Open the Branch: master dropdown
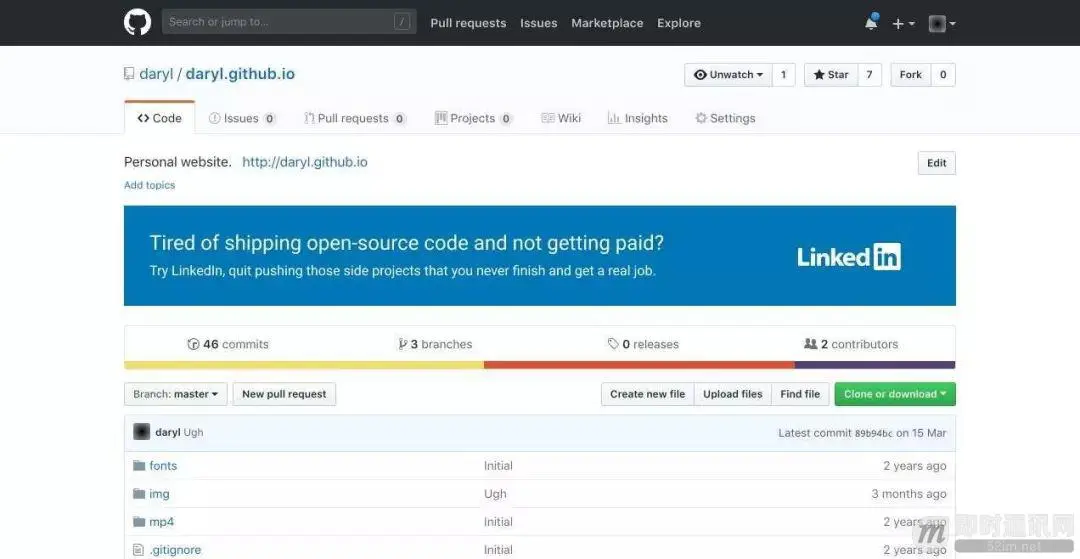Viewport: 1080px width, 559px height. 176,394
